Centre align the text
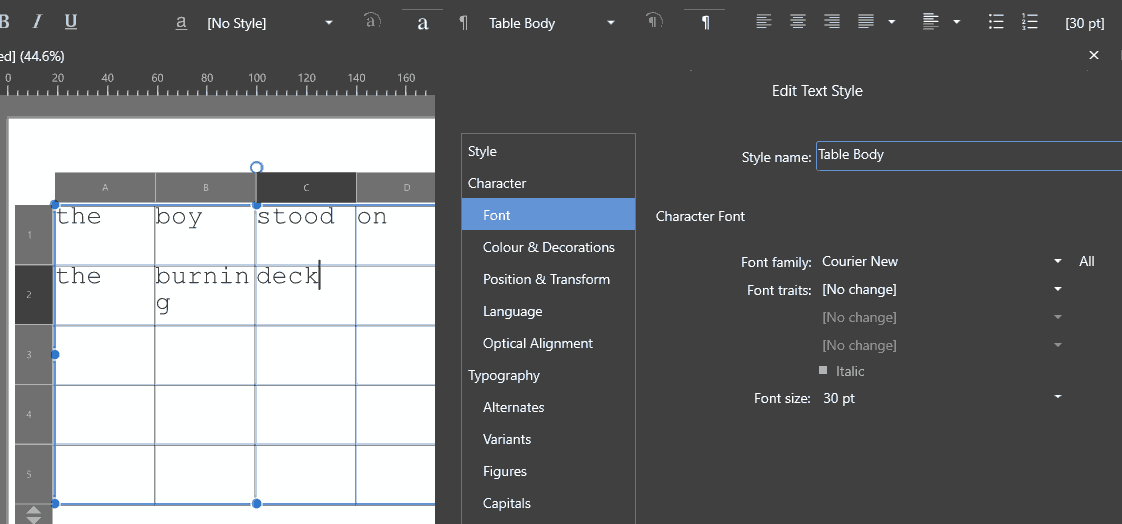Screen dimensions: 1122x524 click(798, 22)
